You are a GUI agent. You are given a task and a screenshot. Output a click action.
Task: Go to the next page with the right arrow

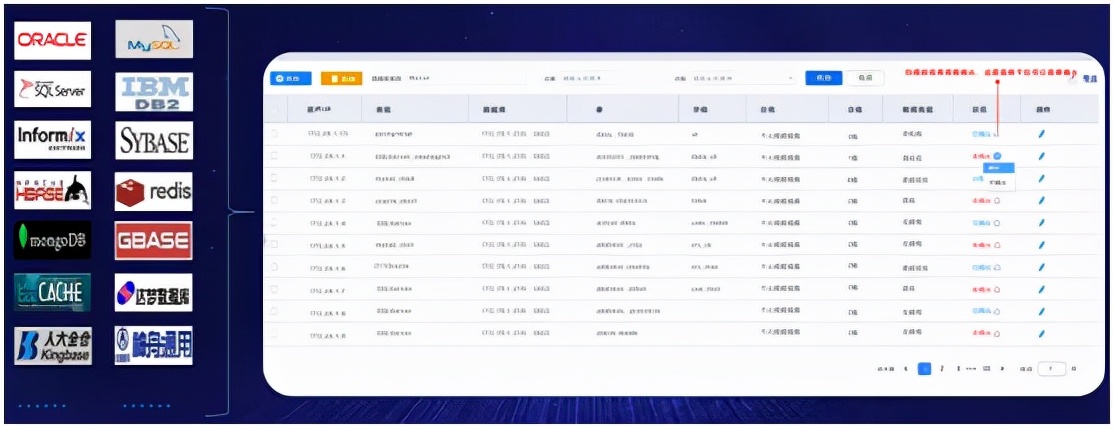pos(1002,369)
